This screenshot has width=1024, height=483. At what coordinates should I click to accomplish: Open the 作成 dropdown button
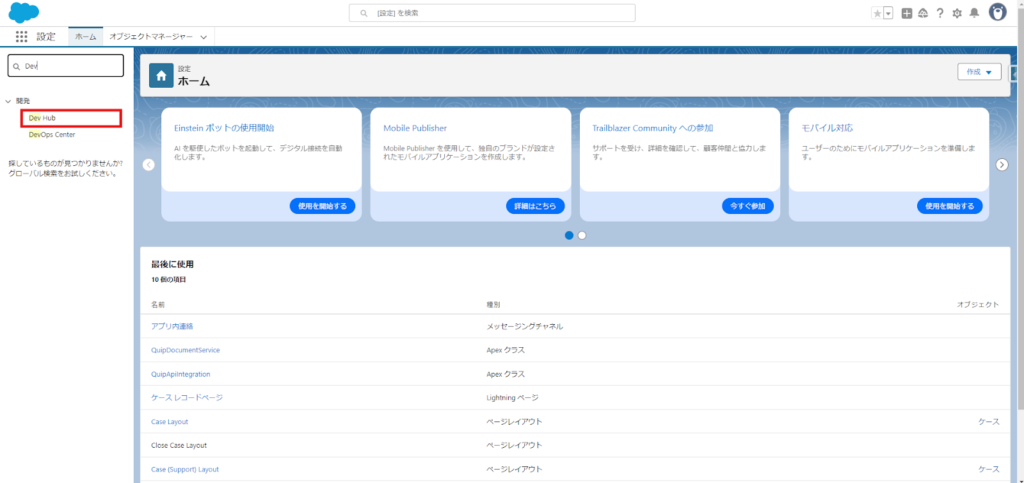pyautogui.click(x=979, y=72)
